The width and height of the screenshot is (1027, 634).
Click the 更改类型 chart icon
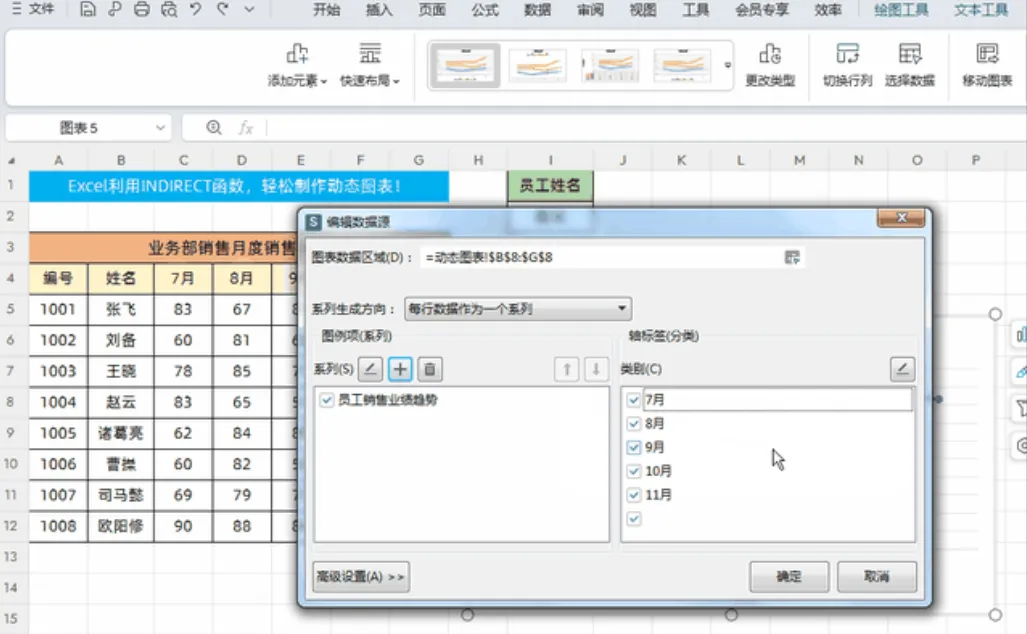770,65
